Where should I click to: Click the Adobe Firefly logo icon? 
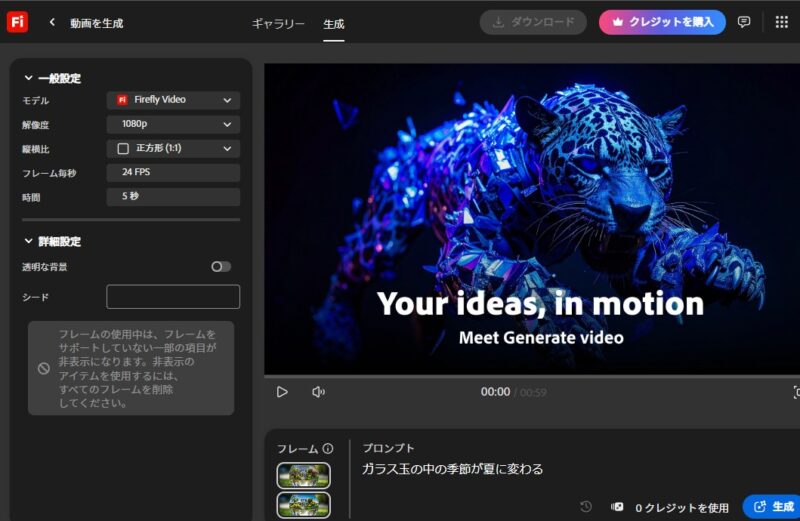pyautogui.click(x=17, y=22)
